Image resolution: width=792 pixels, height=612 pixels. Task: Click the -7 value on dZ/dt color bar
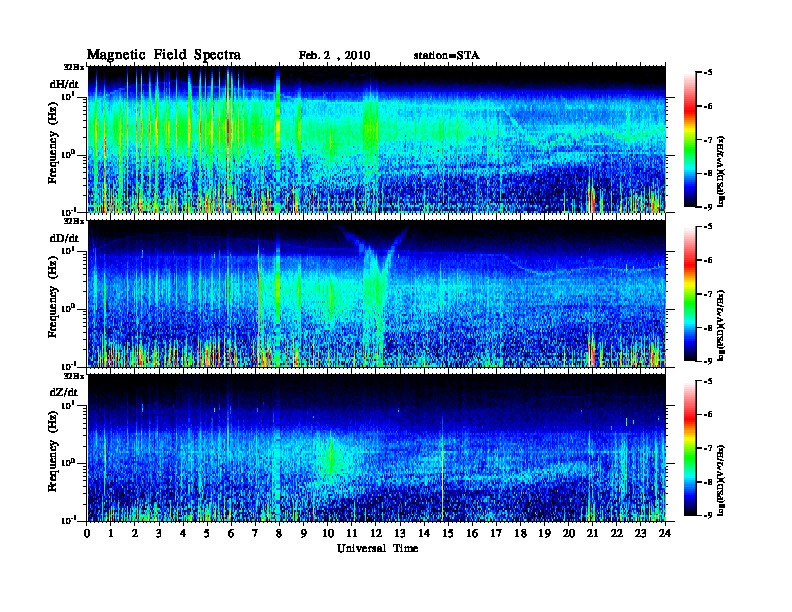[708, 448]
